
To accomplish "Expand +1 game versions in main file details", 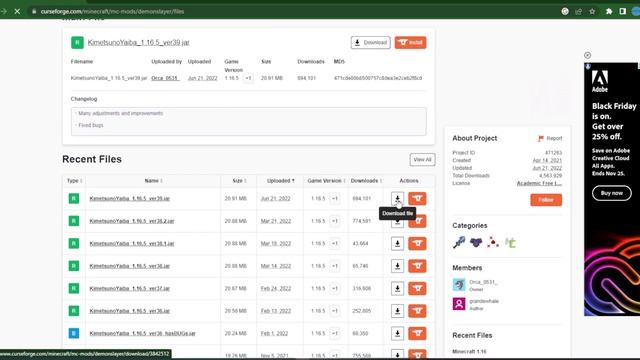I will coord(248,78).
